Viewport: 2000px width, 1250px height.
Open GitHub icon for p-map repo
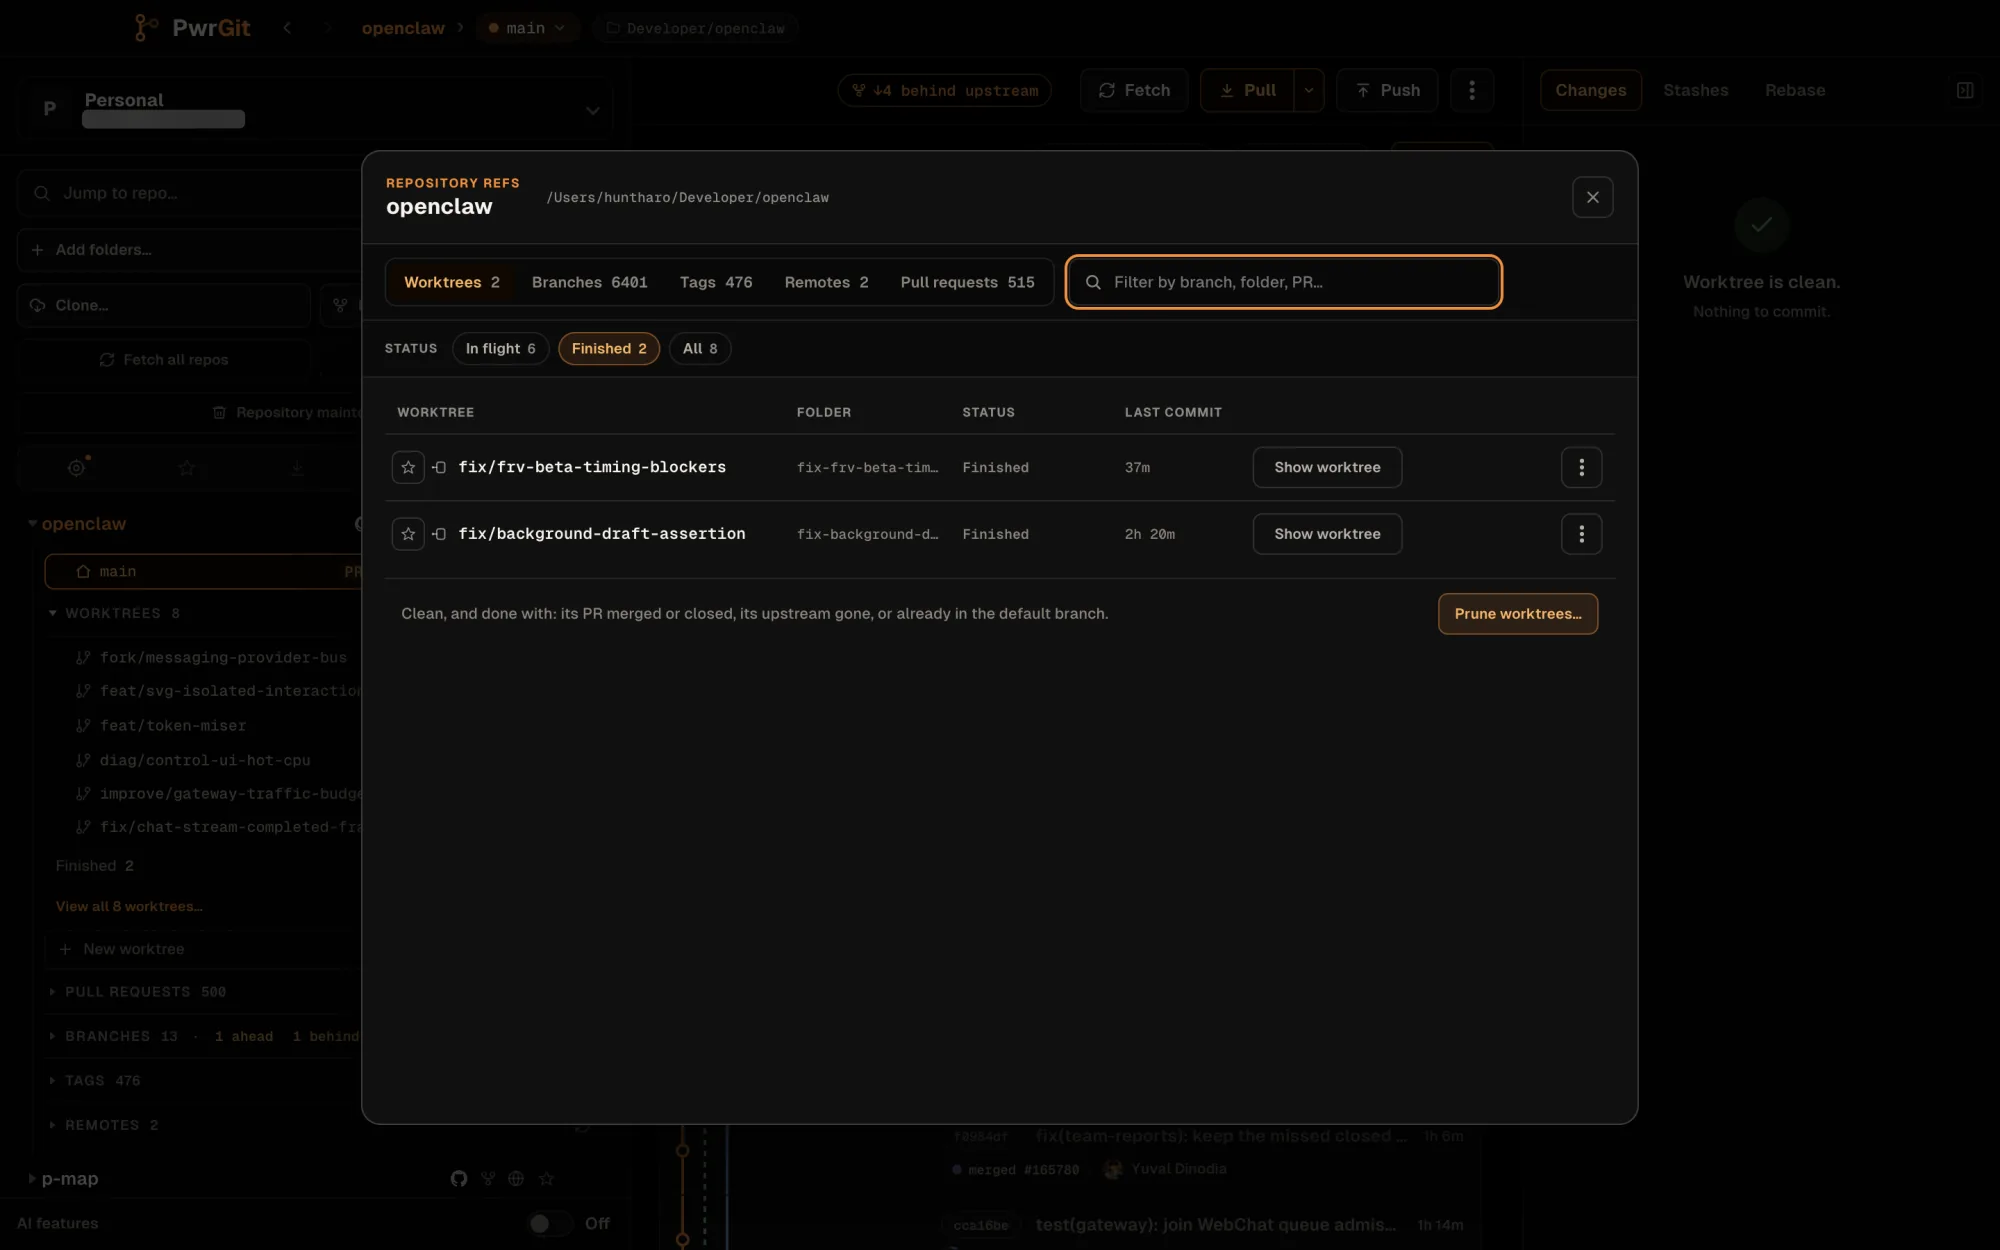coord(459,1178)
